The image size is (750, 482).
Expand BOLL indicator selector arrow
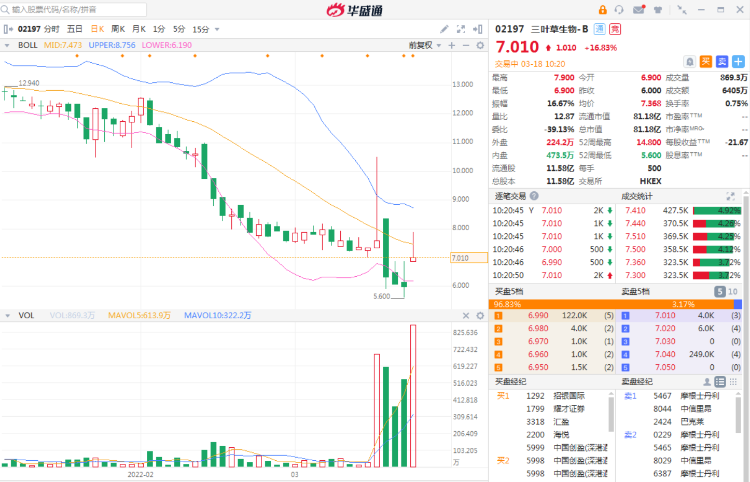[x=7, y=45]
